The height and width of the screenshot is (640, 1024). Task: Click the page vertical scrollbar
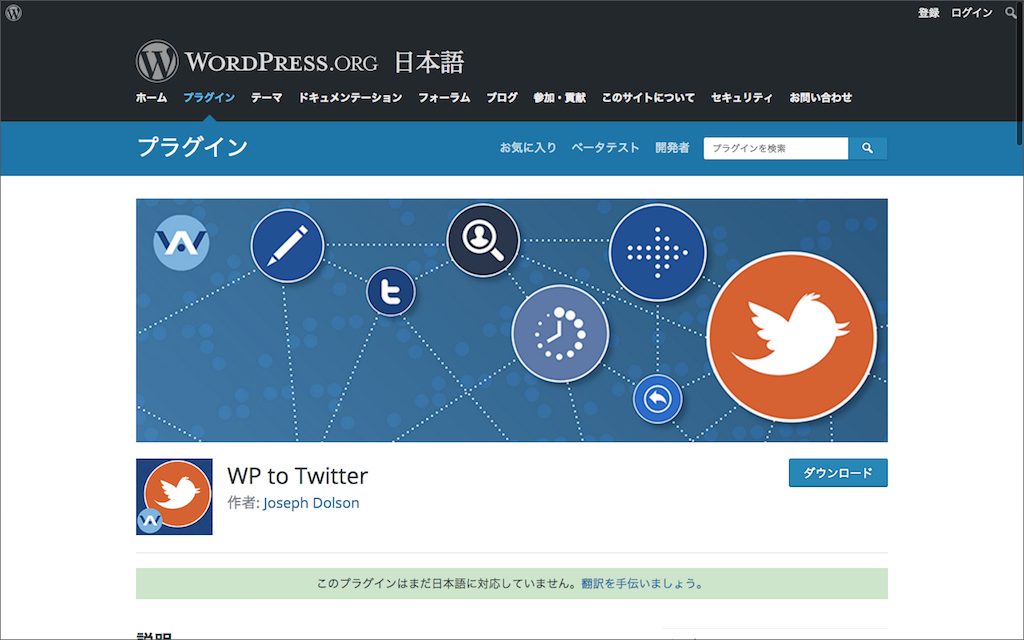point(1020,72)
